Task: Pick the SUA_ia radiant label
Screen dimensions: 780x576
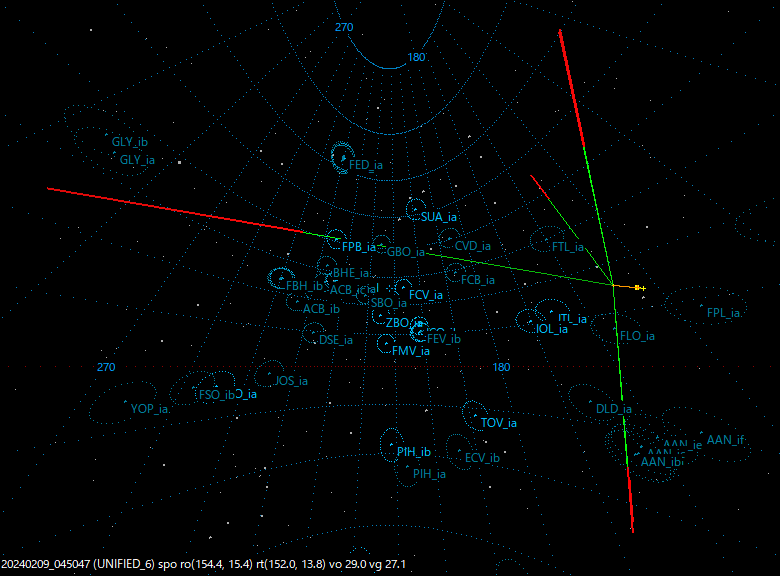Action: point(439,217)
